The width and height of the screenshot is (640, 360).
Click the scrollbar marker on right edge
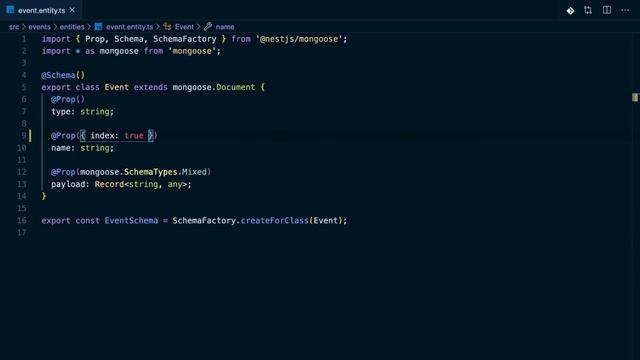(635, 98)
